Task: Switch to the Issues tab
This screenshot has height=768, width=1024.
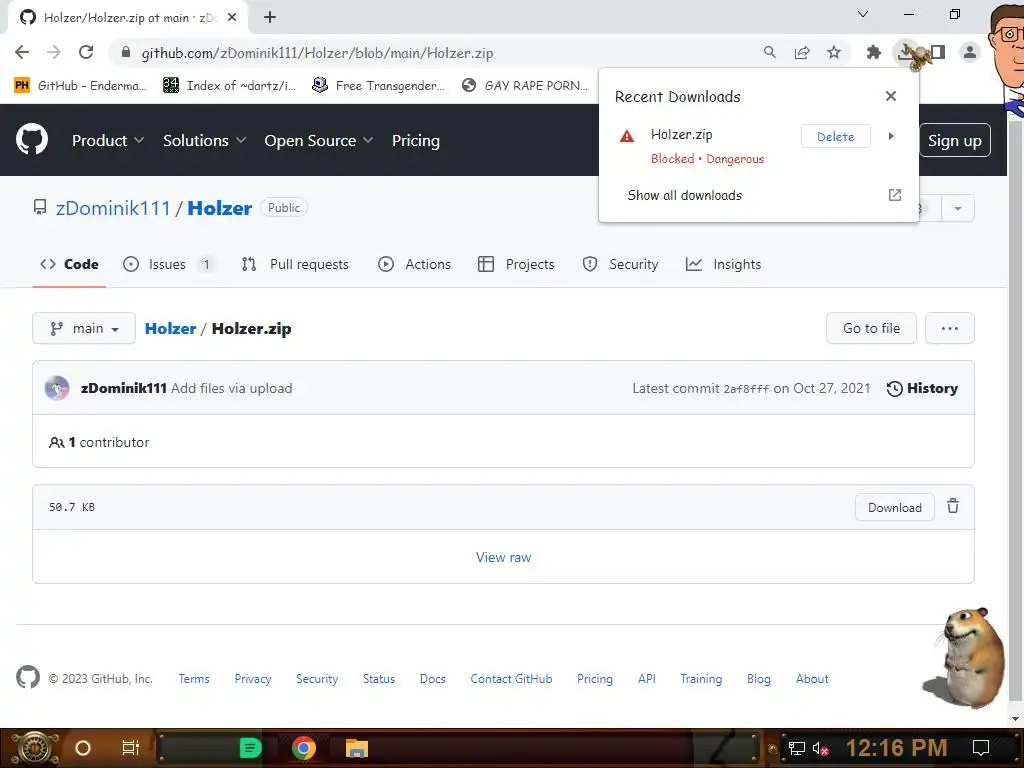Action: pyautogui.click(x=168, y=264)
